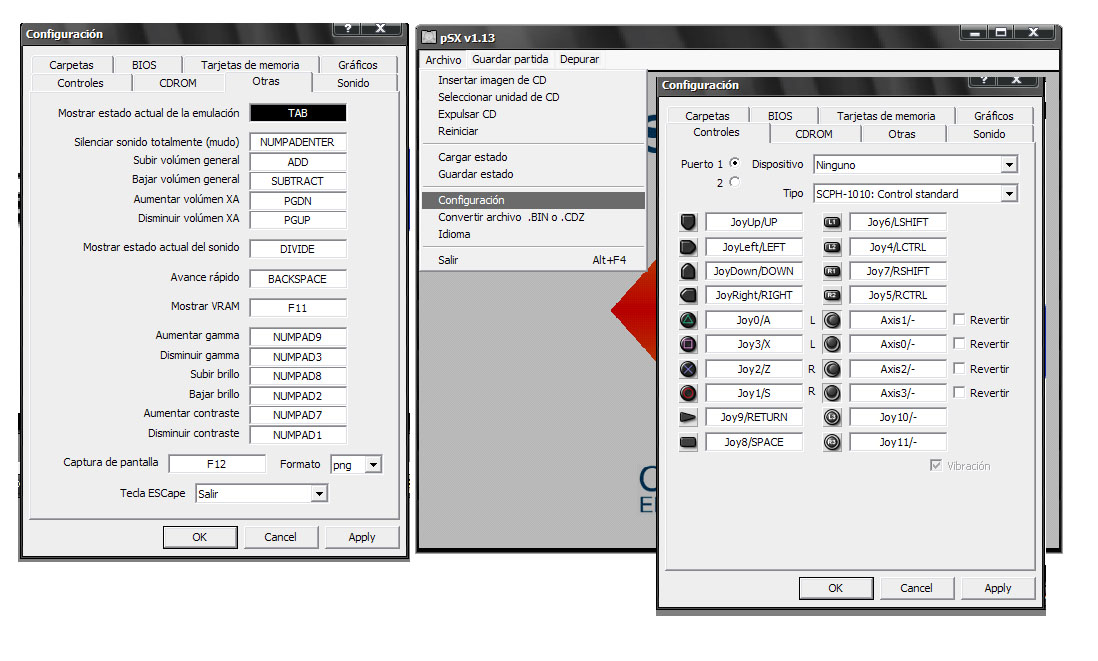Choose Configuración in the Archivo menu
The height and width of the screenshot is (661, 1098).
tap(533, 200)
